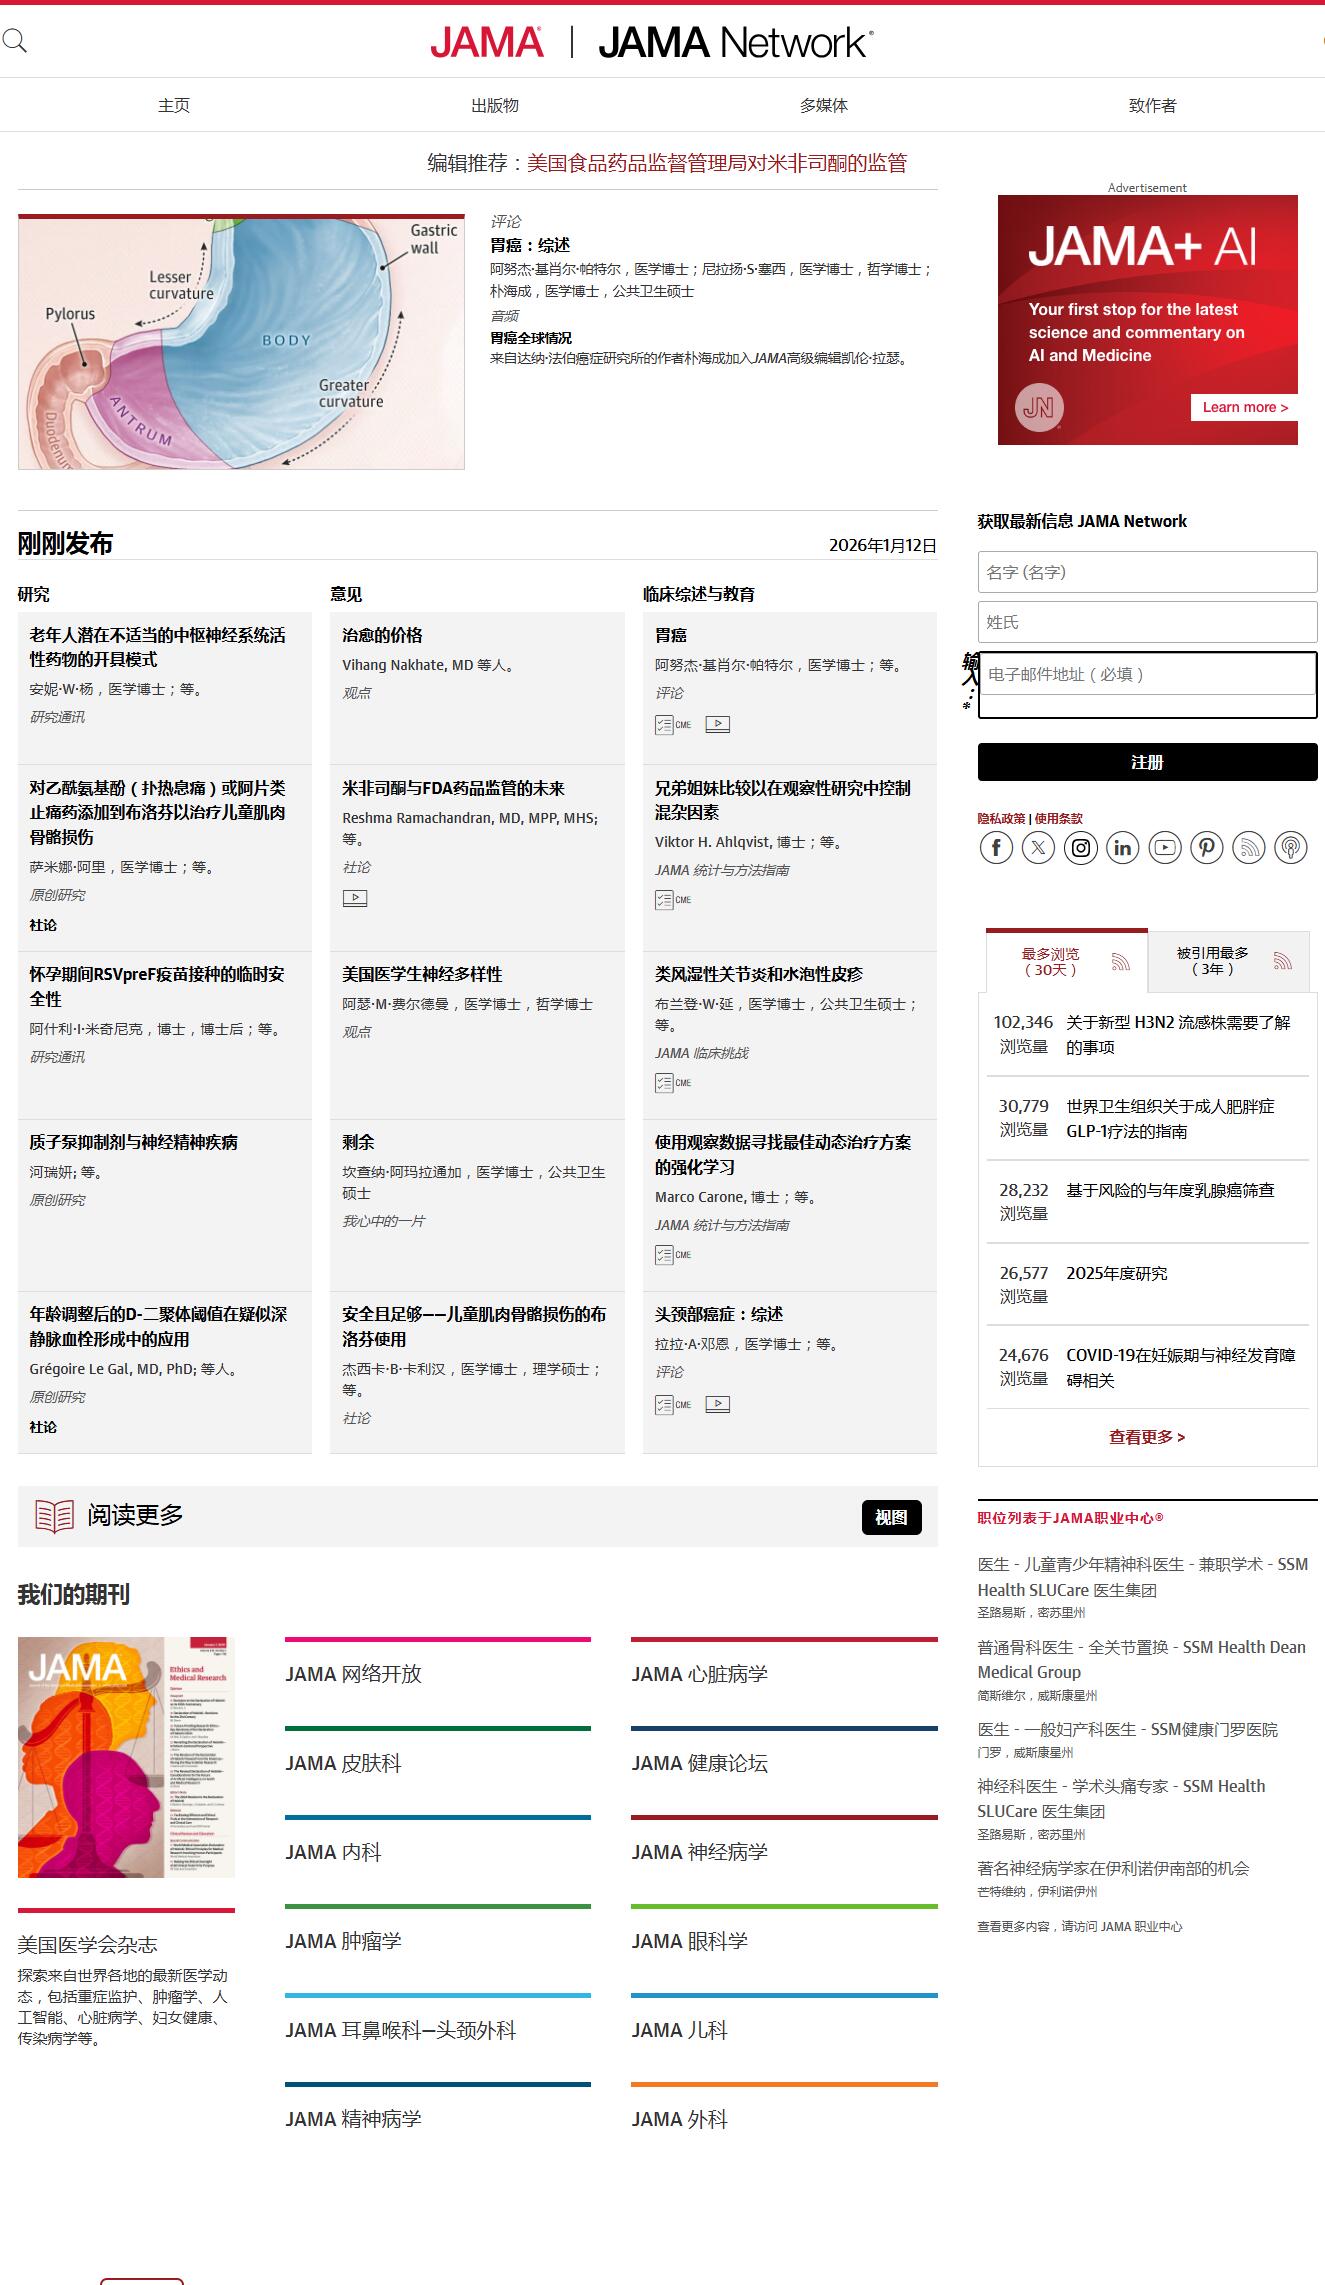Open the JAMA 心脏病学 journal
Screen dimensions: 1325x2285
tap(699, 1674)
